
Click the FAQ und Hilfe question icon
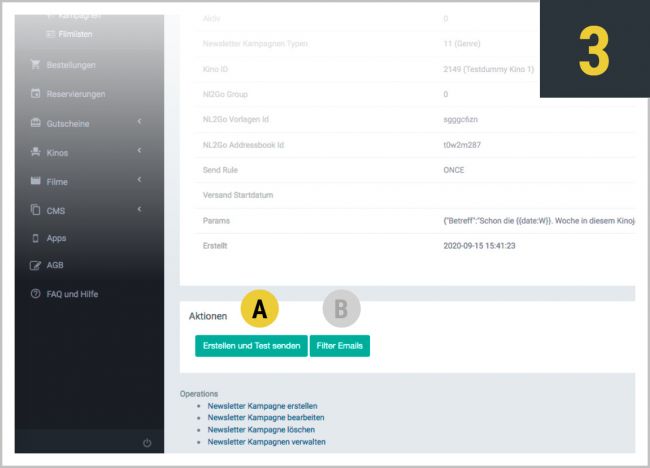tap(36, 294)
